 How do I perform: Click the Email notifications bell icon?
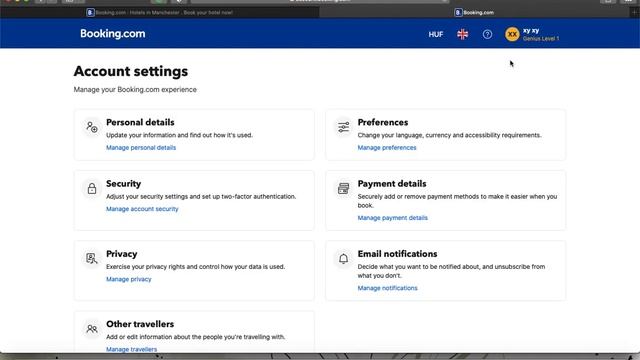[343, 258]
